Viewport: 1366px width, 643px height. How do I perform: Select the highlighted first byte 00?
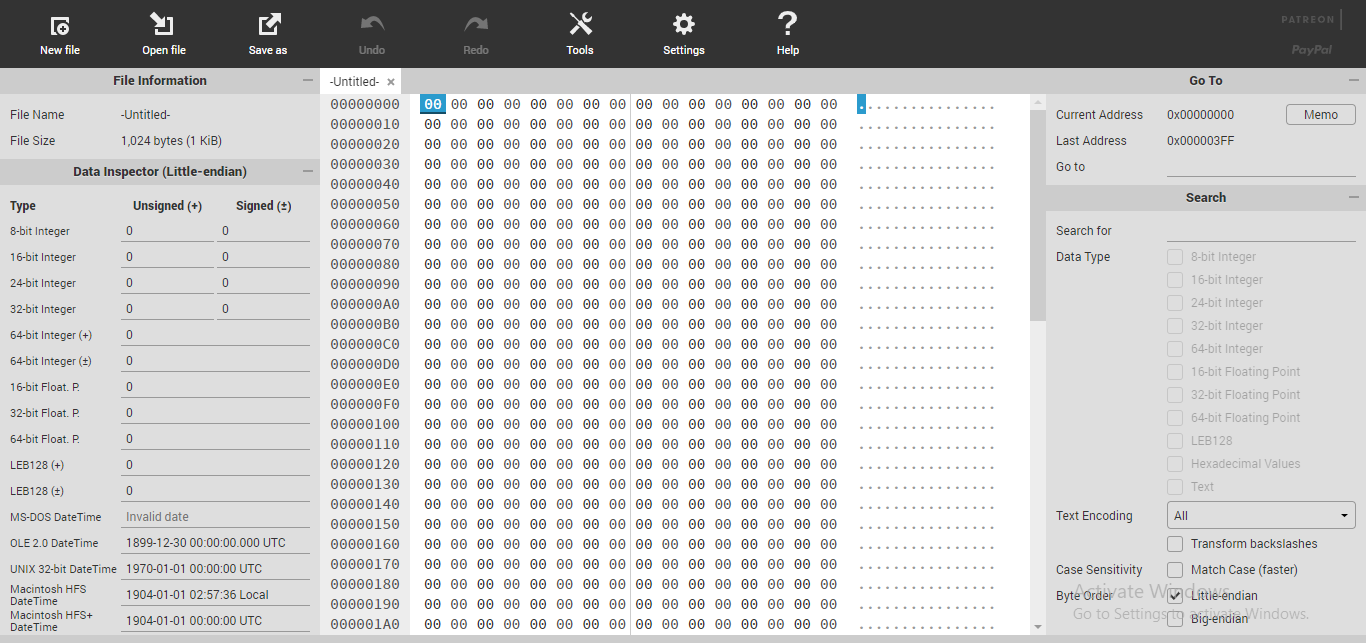tap(432, 104)
